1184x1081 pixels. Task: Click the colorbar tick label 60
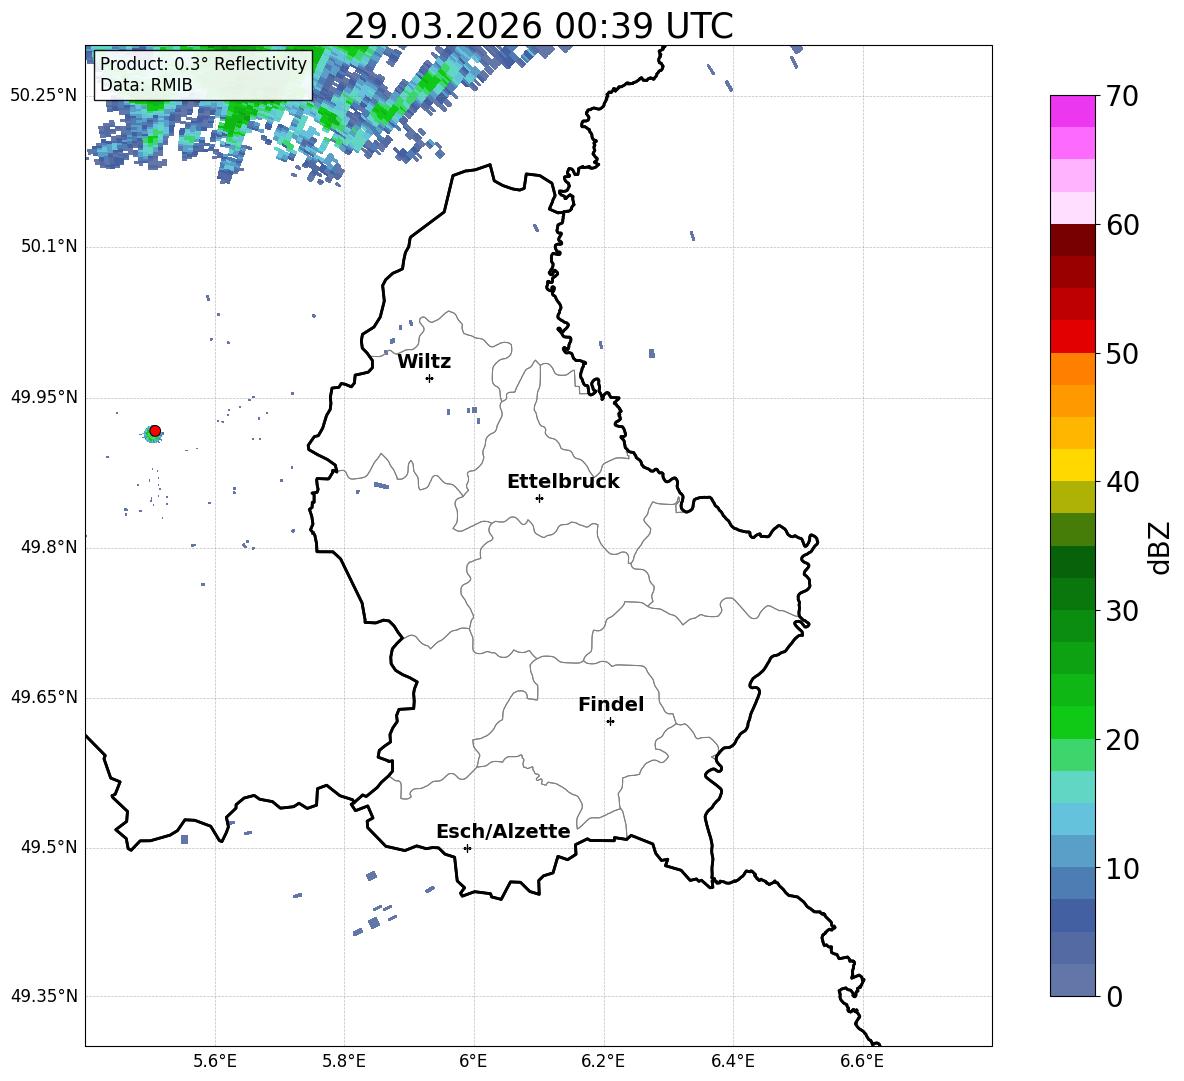(1122, 225)
